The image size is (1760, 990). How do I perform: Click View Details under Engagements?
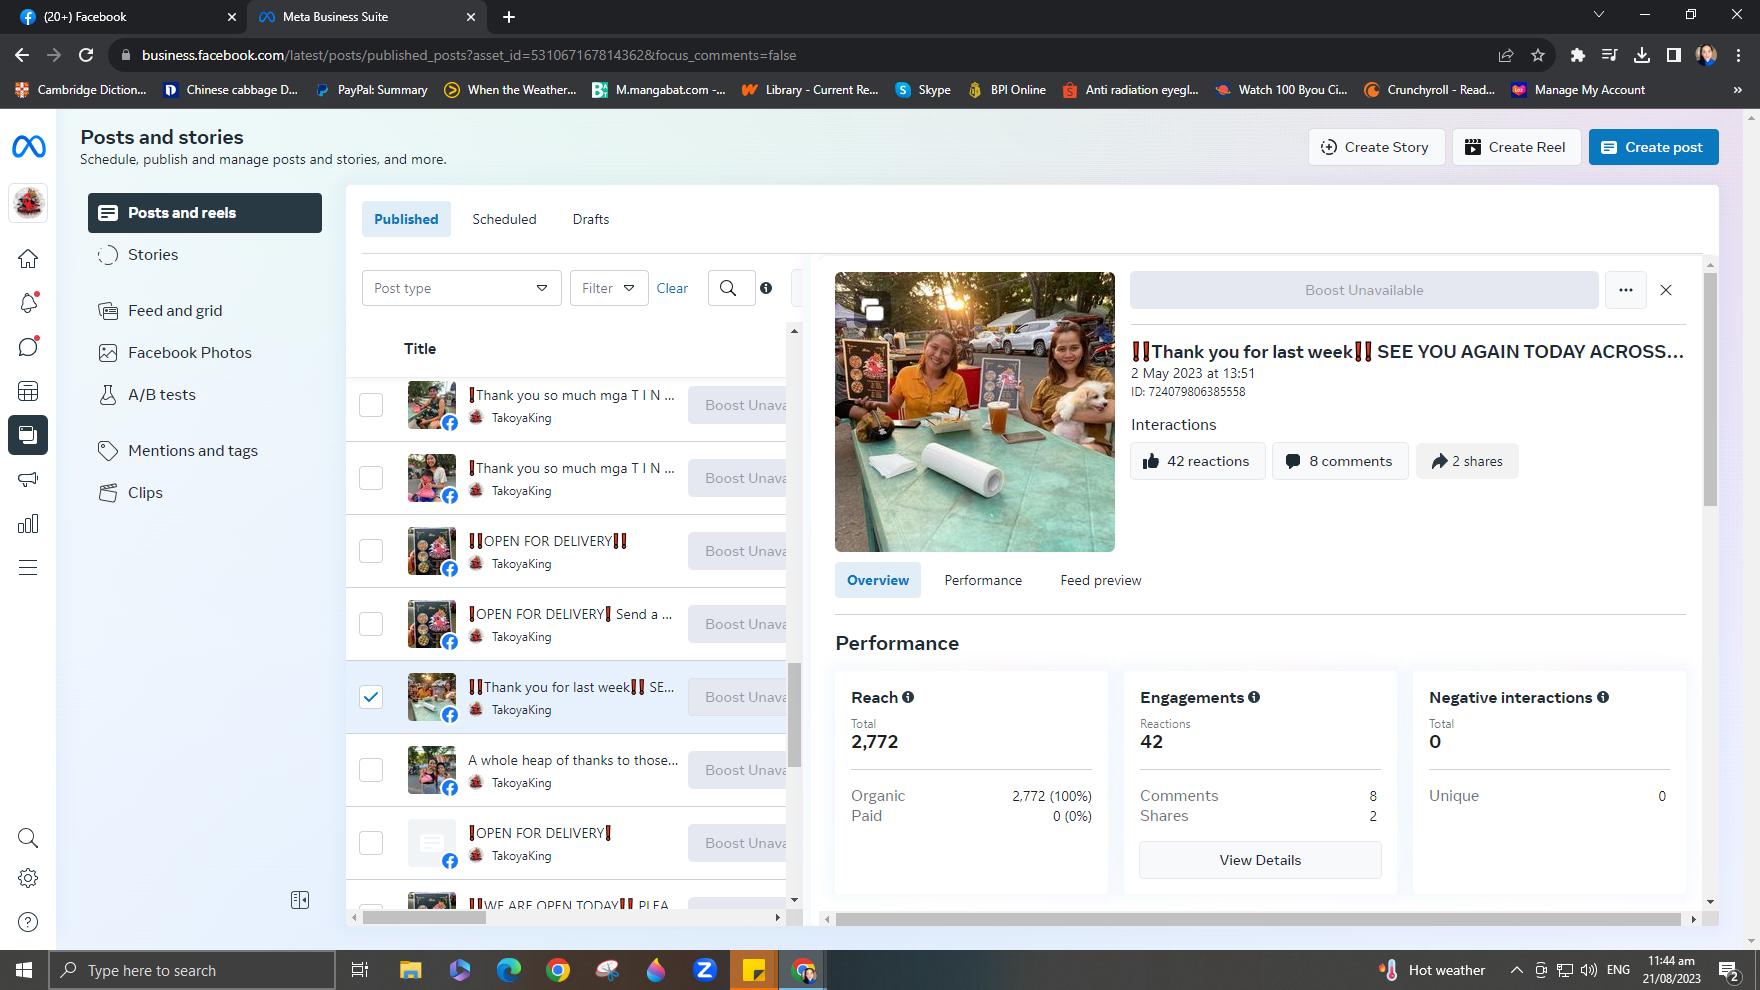1260,860
